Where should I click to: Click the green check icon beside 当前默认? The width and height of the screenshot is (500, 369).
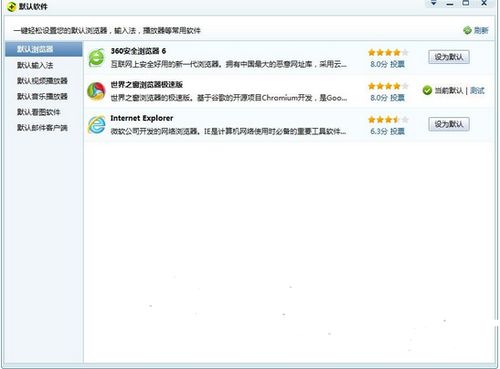tap(427, 90)
